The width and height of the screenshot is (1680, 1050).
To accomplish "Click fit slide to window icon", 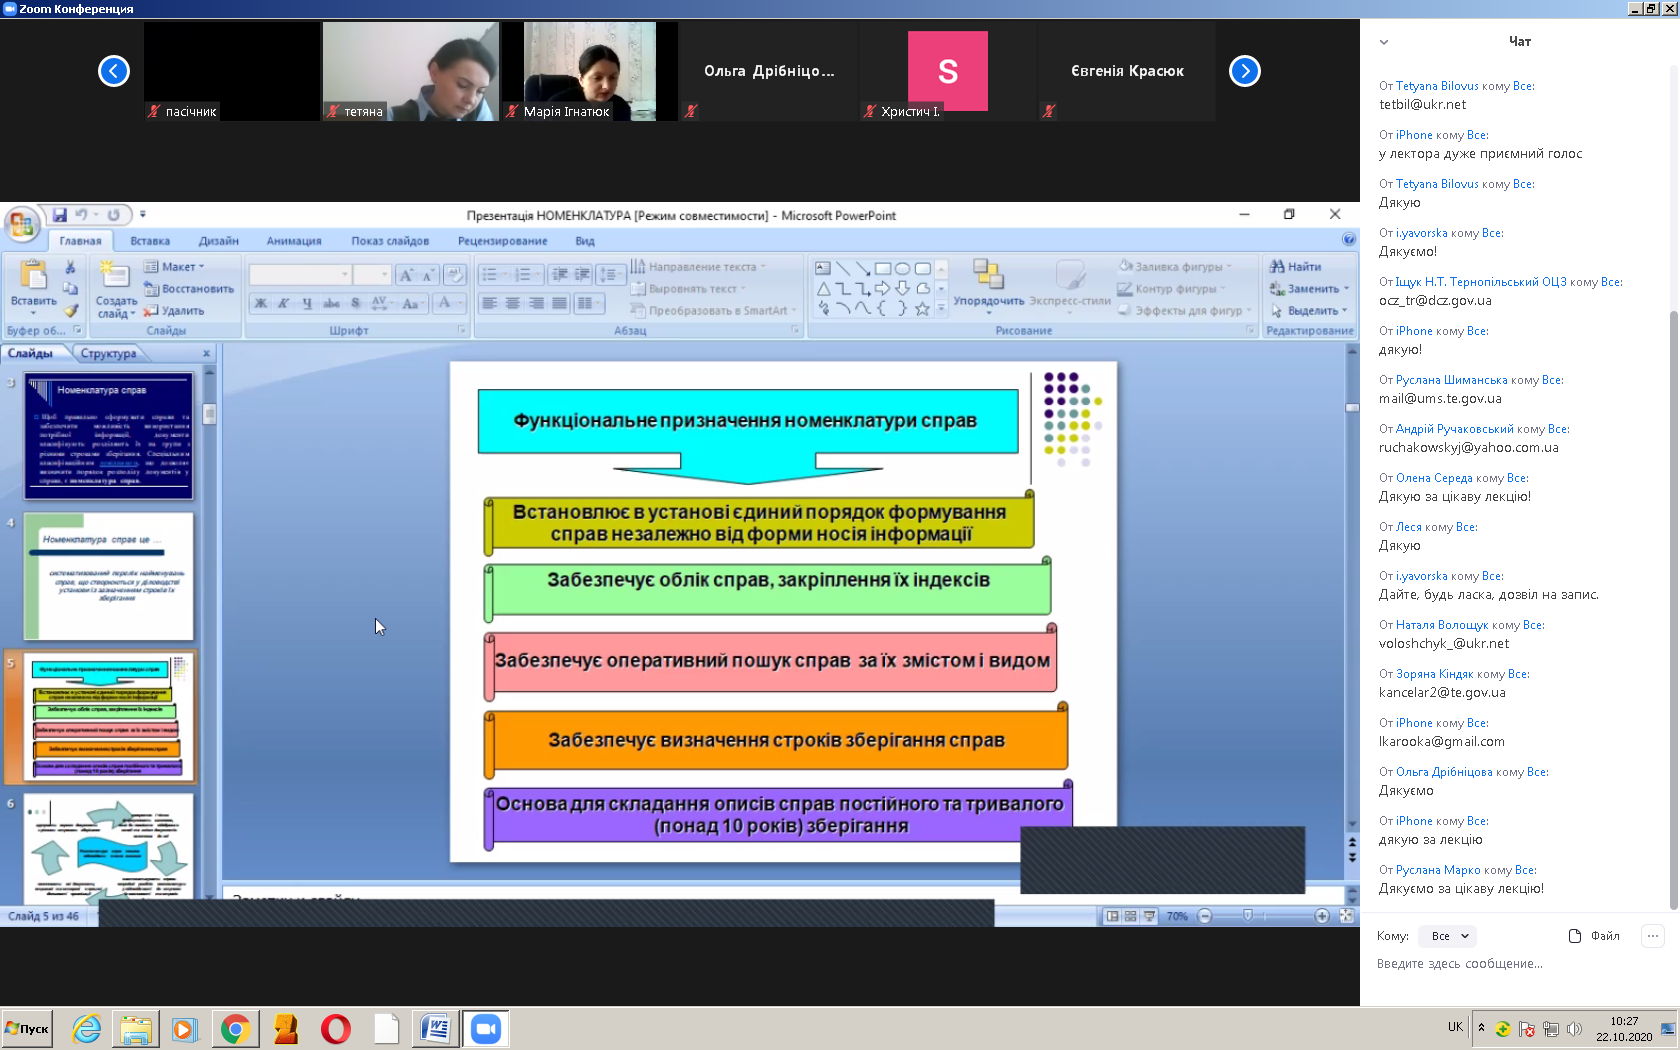I will (1346, 916).
